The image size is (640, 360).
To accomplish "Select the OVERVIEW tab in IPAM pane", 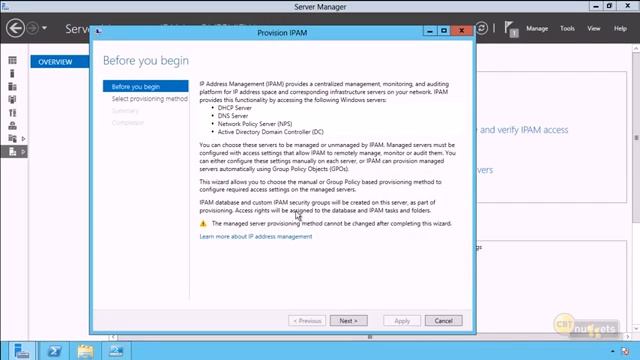I will (60, 62).
